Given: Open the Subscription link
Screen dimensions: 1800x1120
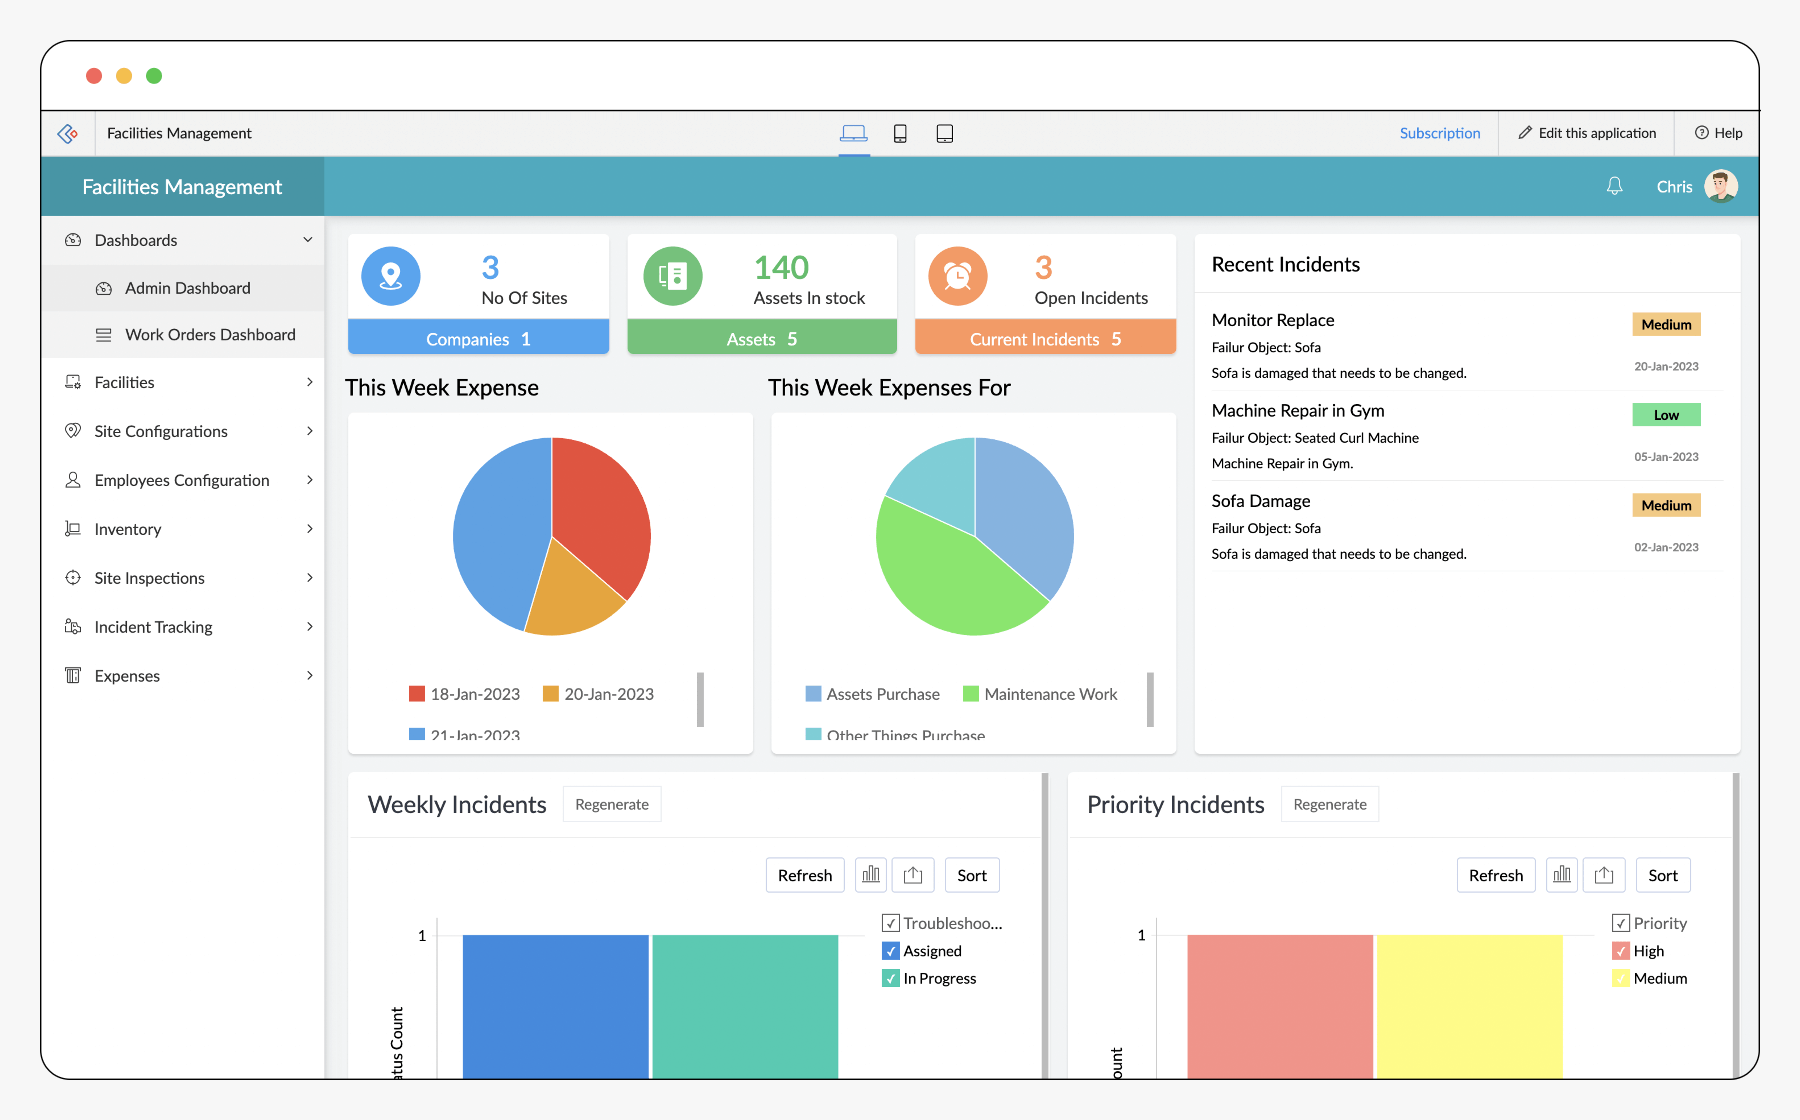Looking at the screenshot, I should 1439,133.
